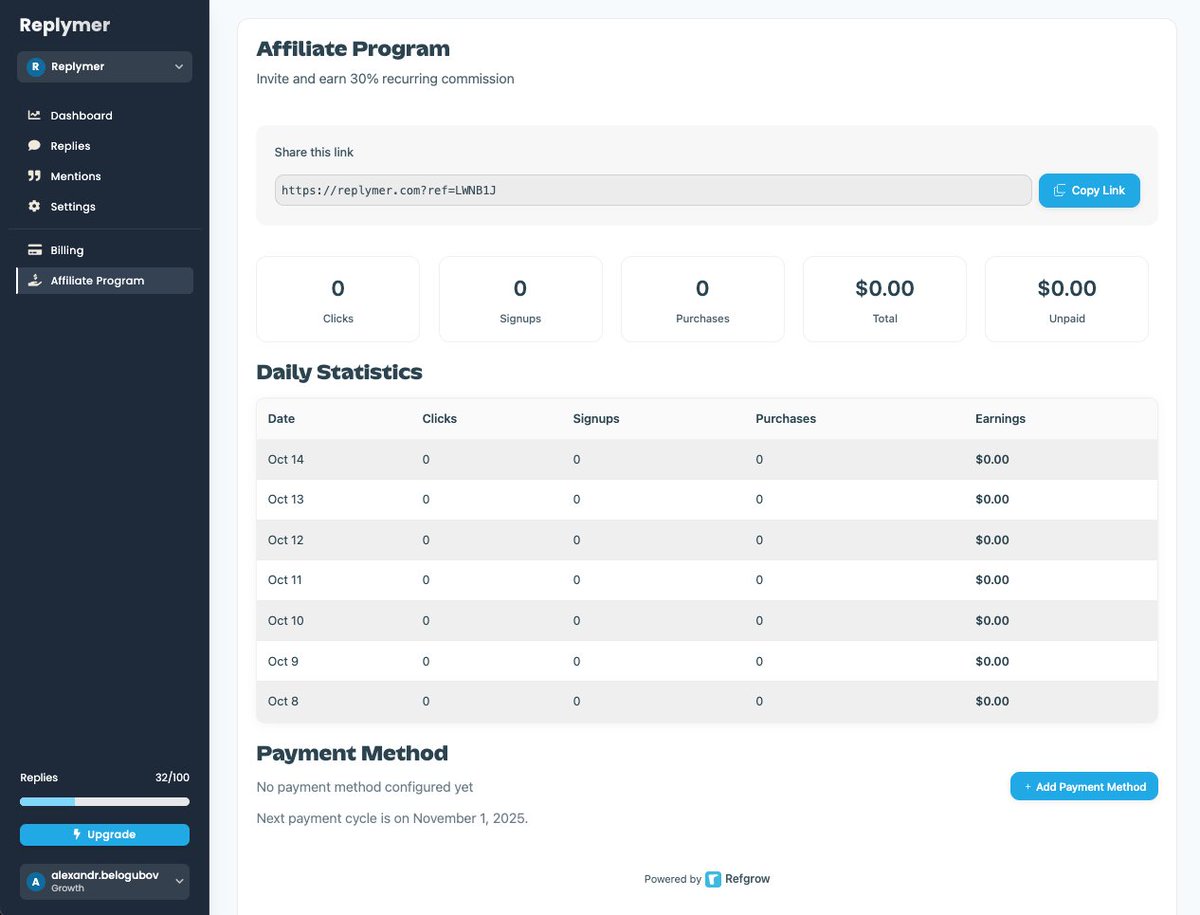Click the Replies usage progress bar
Viewport: 1200px width, 915px height.
104,801
